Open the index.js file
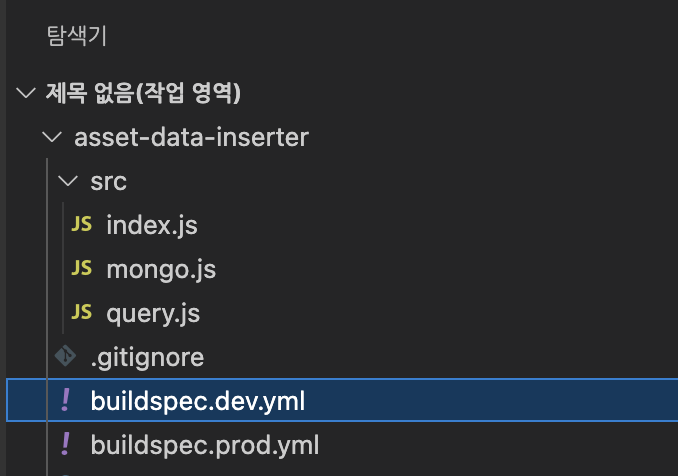The width and height of the screenshot is (678, 476). click(151, 225)
